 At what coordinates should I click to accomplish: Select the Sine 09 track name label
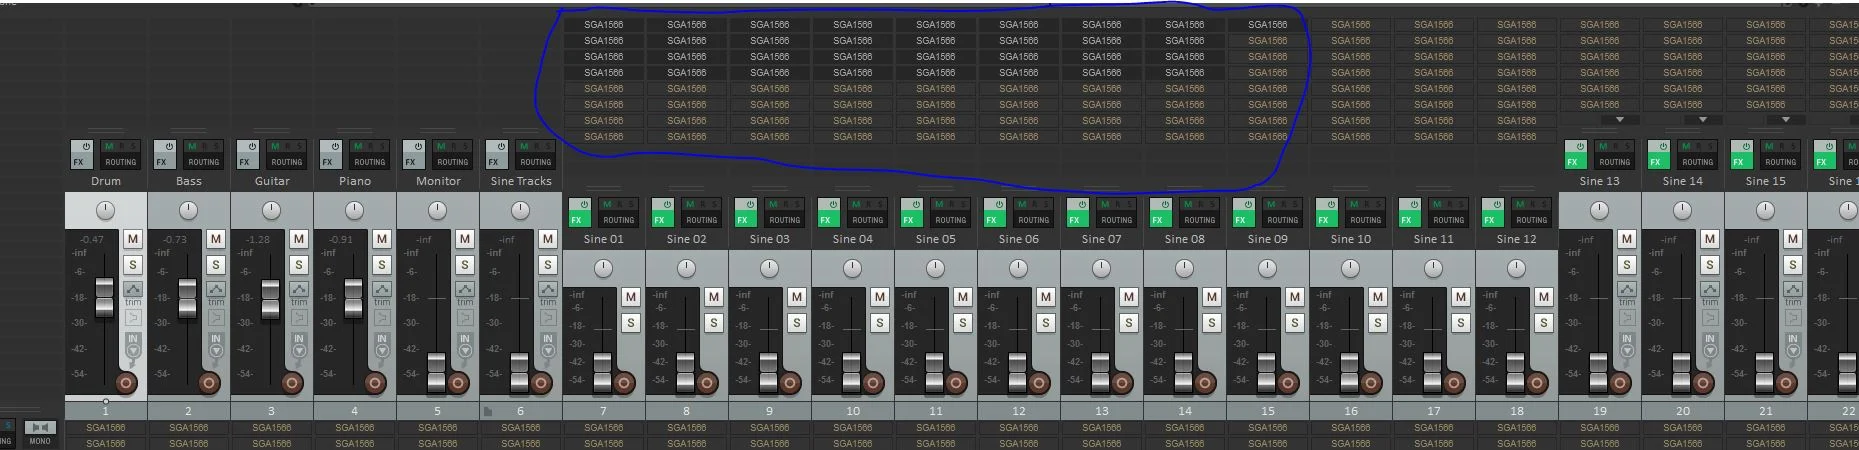1267,239
